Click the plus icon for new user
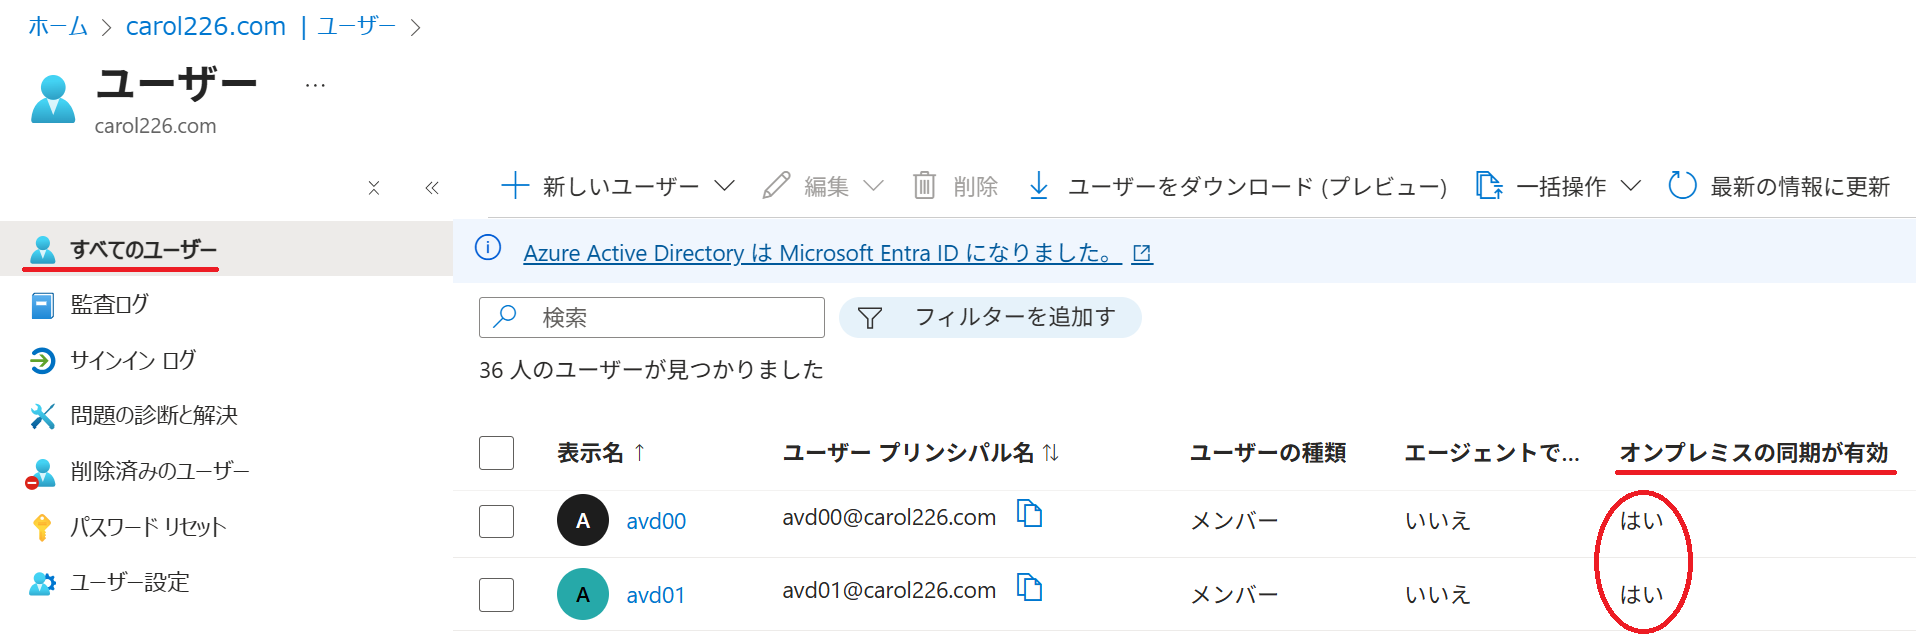 (515, 185)
